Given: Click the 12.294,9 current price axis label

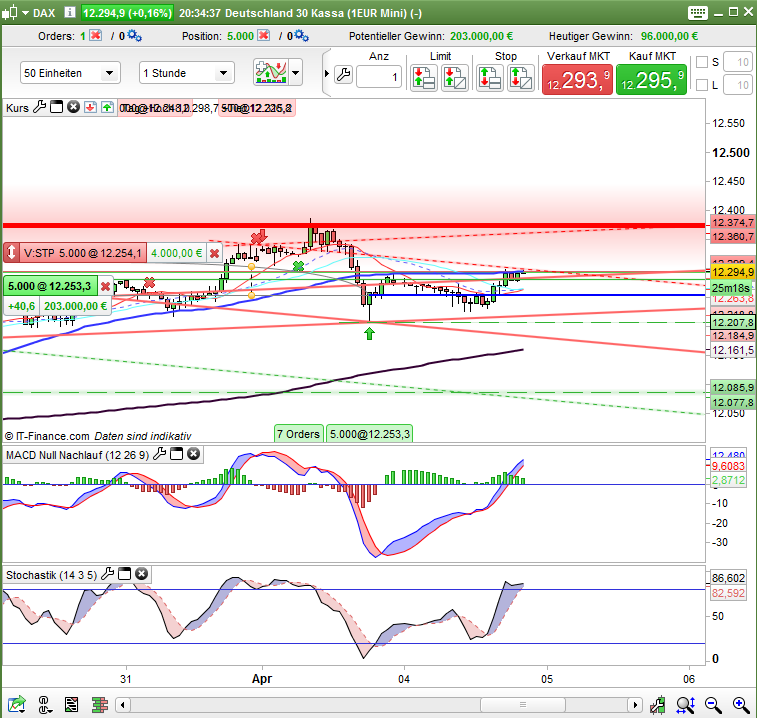Looking at the screenshot, I should (732, 272).
